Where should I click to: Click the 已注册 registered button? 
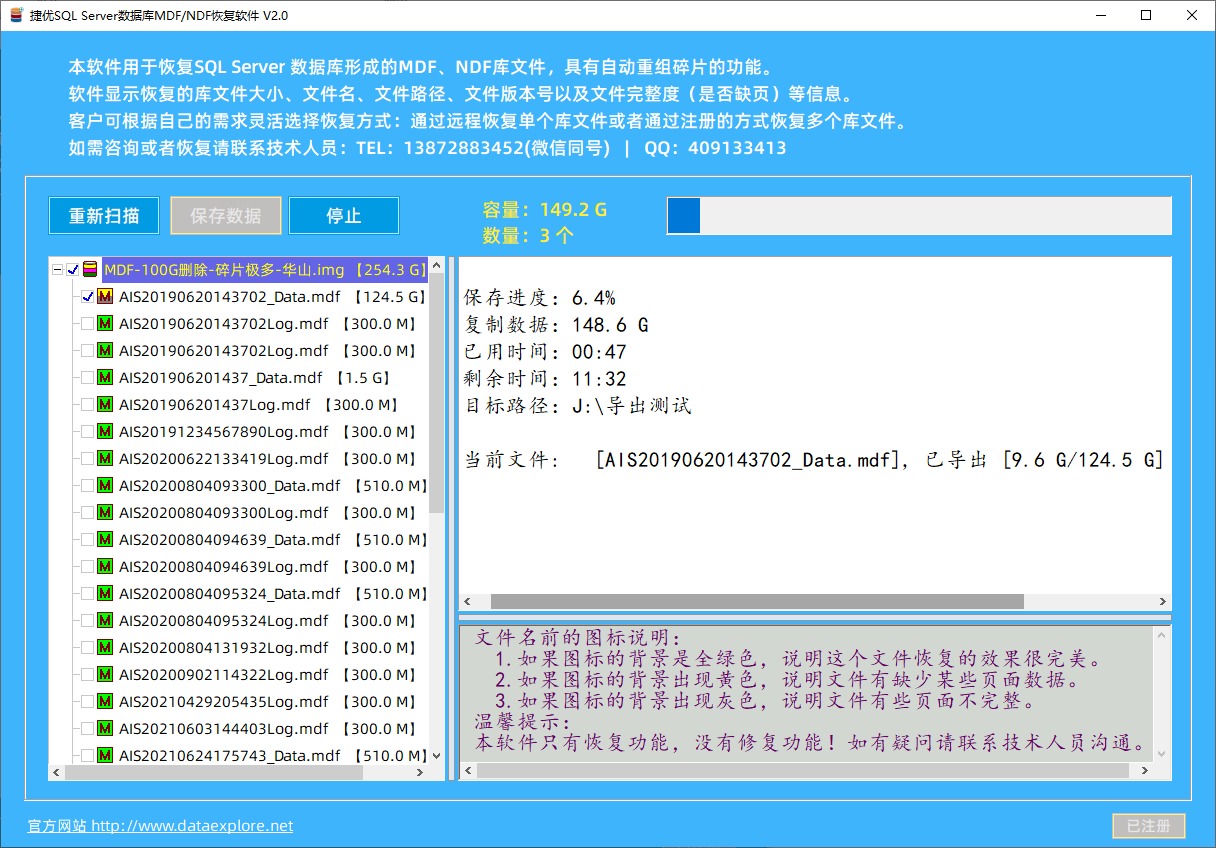1149,826
